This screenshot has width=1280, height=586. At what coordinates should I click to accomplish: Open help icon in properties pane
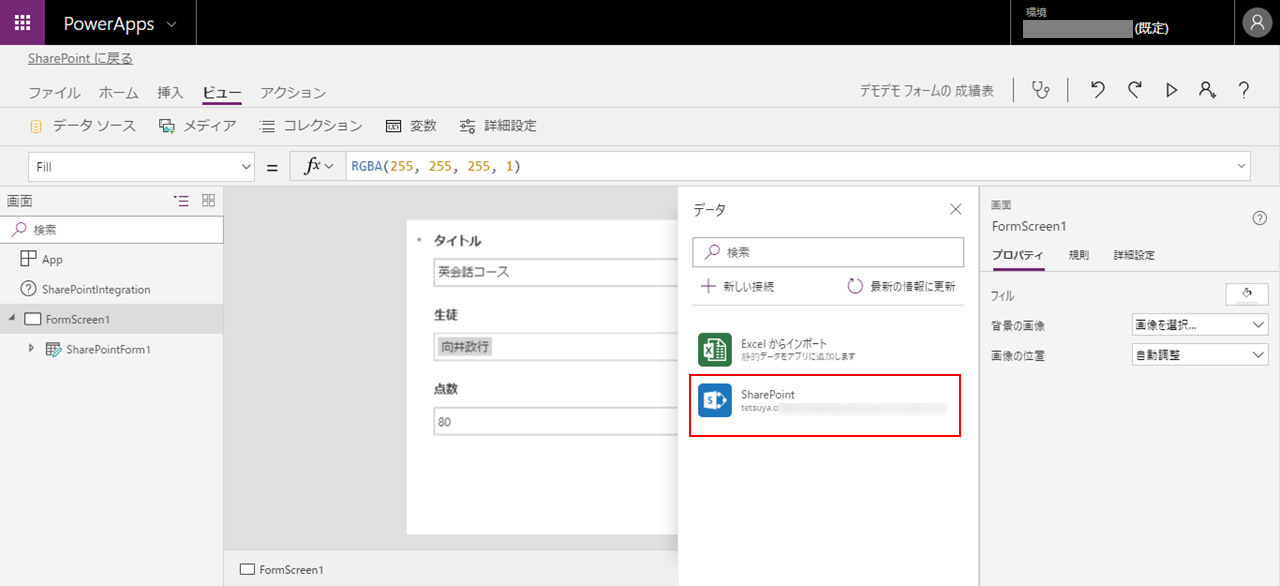click(1260, 218)
